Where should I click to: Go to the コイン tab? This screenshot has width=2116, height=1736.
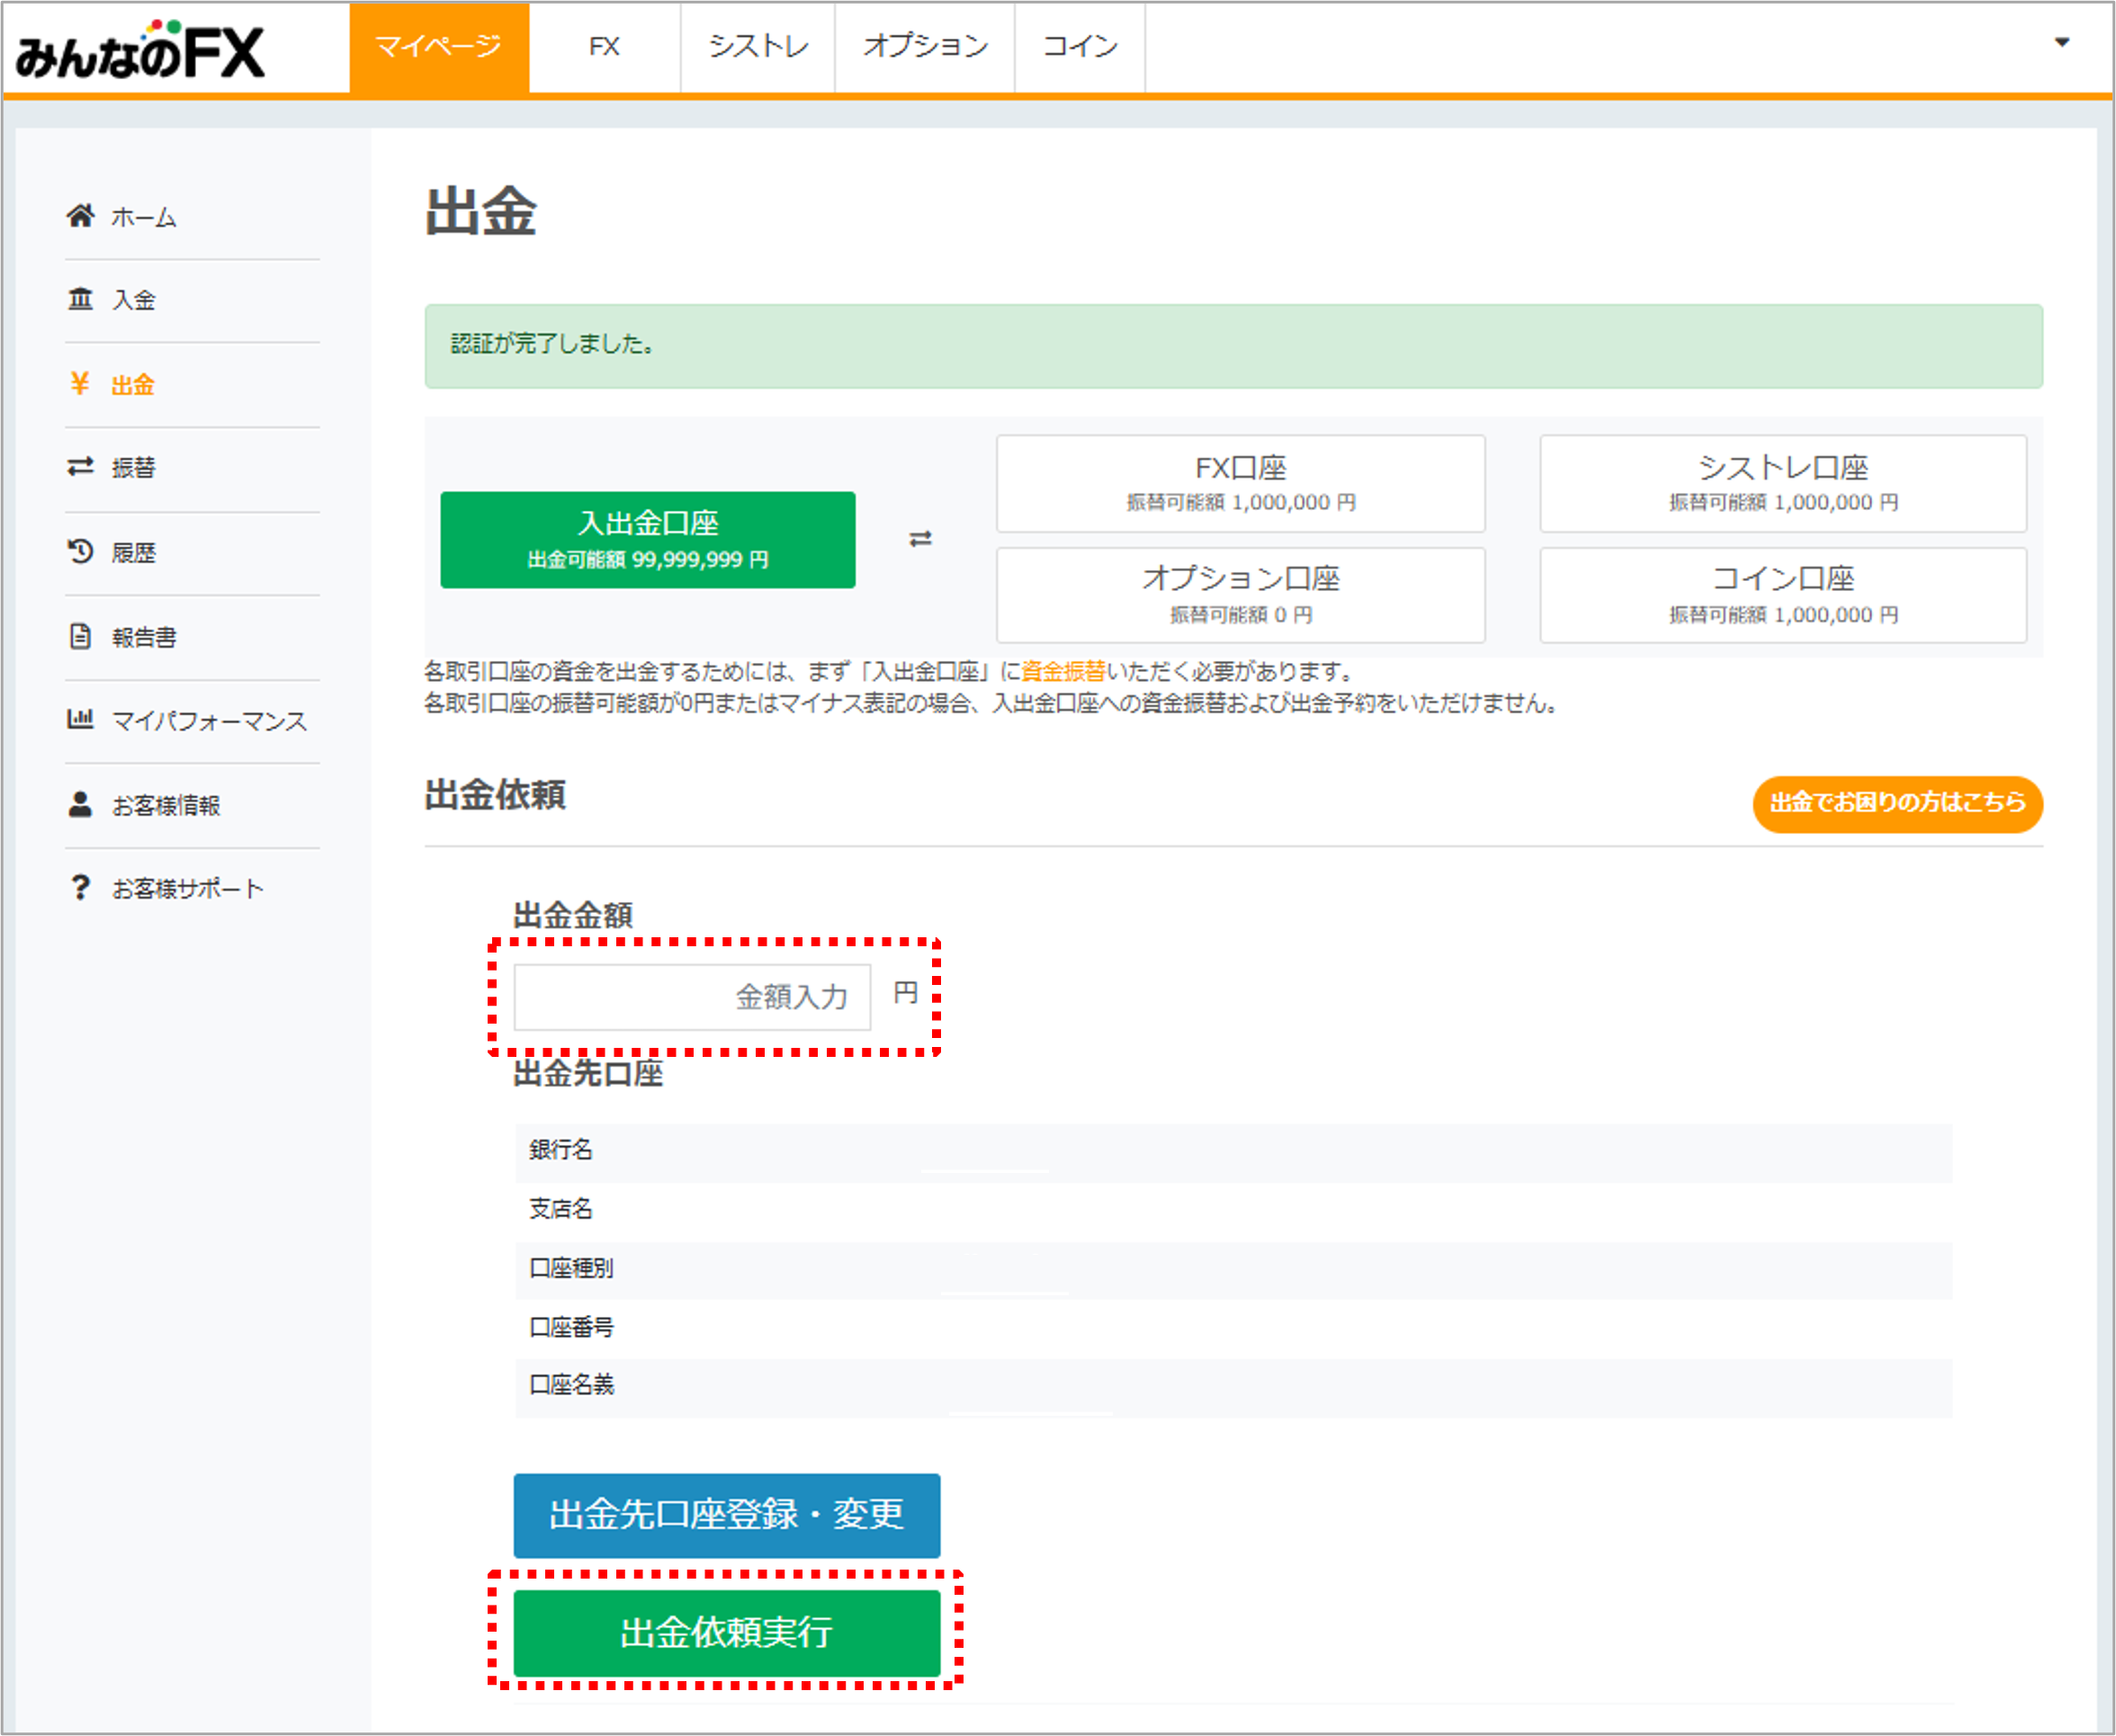pos(1080,47)
